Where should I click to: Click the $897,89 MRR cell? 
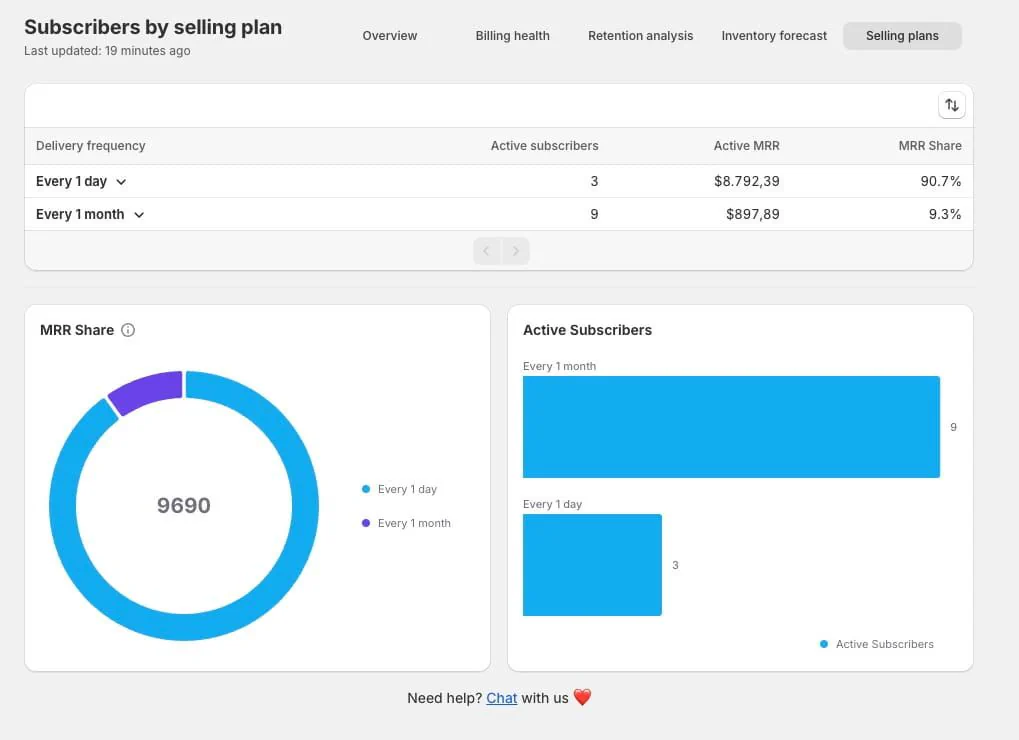[x=753, y=214]
